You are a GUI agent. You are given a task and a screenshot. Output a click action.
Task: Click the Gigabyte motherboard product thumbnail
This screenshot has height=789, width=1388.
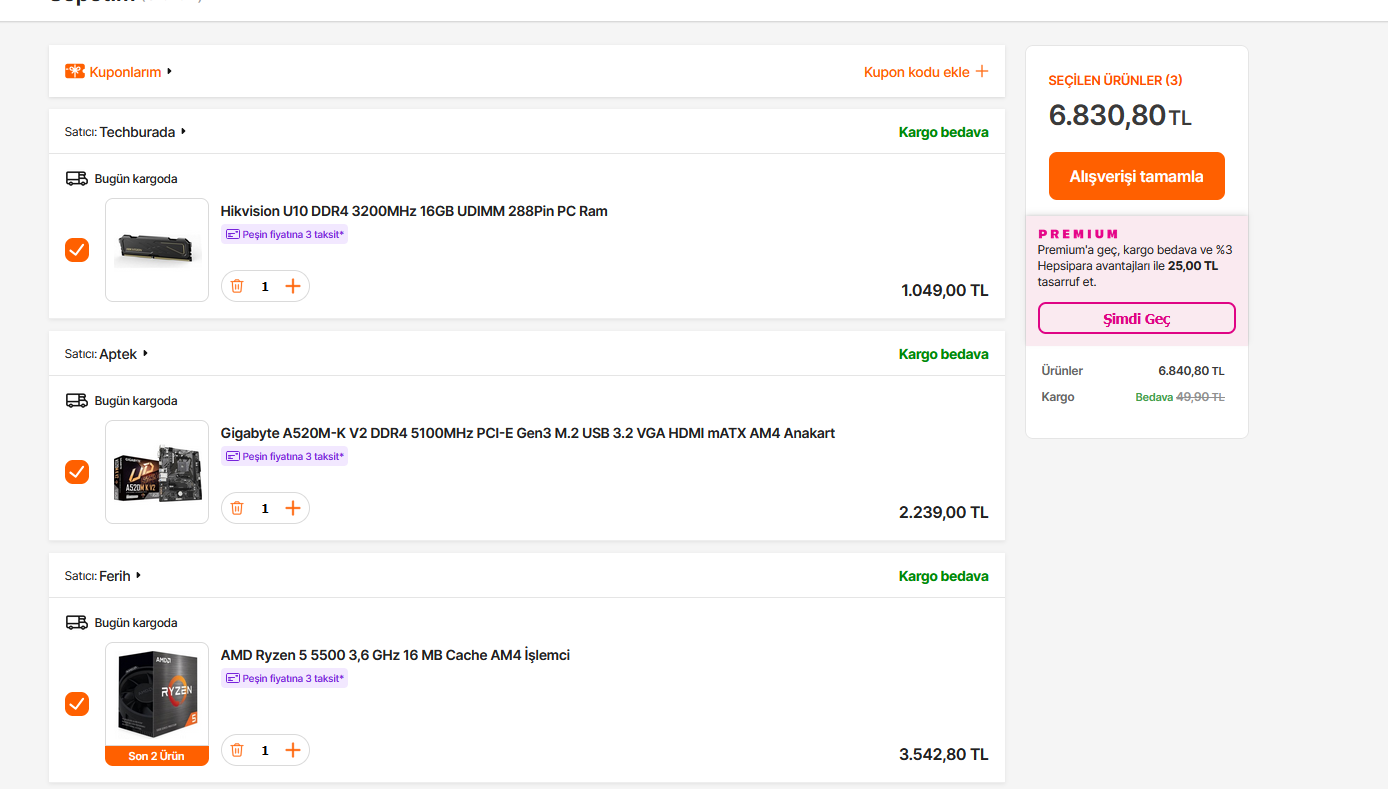tap(157, 472)
